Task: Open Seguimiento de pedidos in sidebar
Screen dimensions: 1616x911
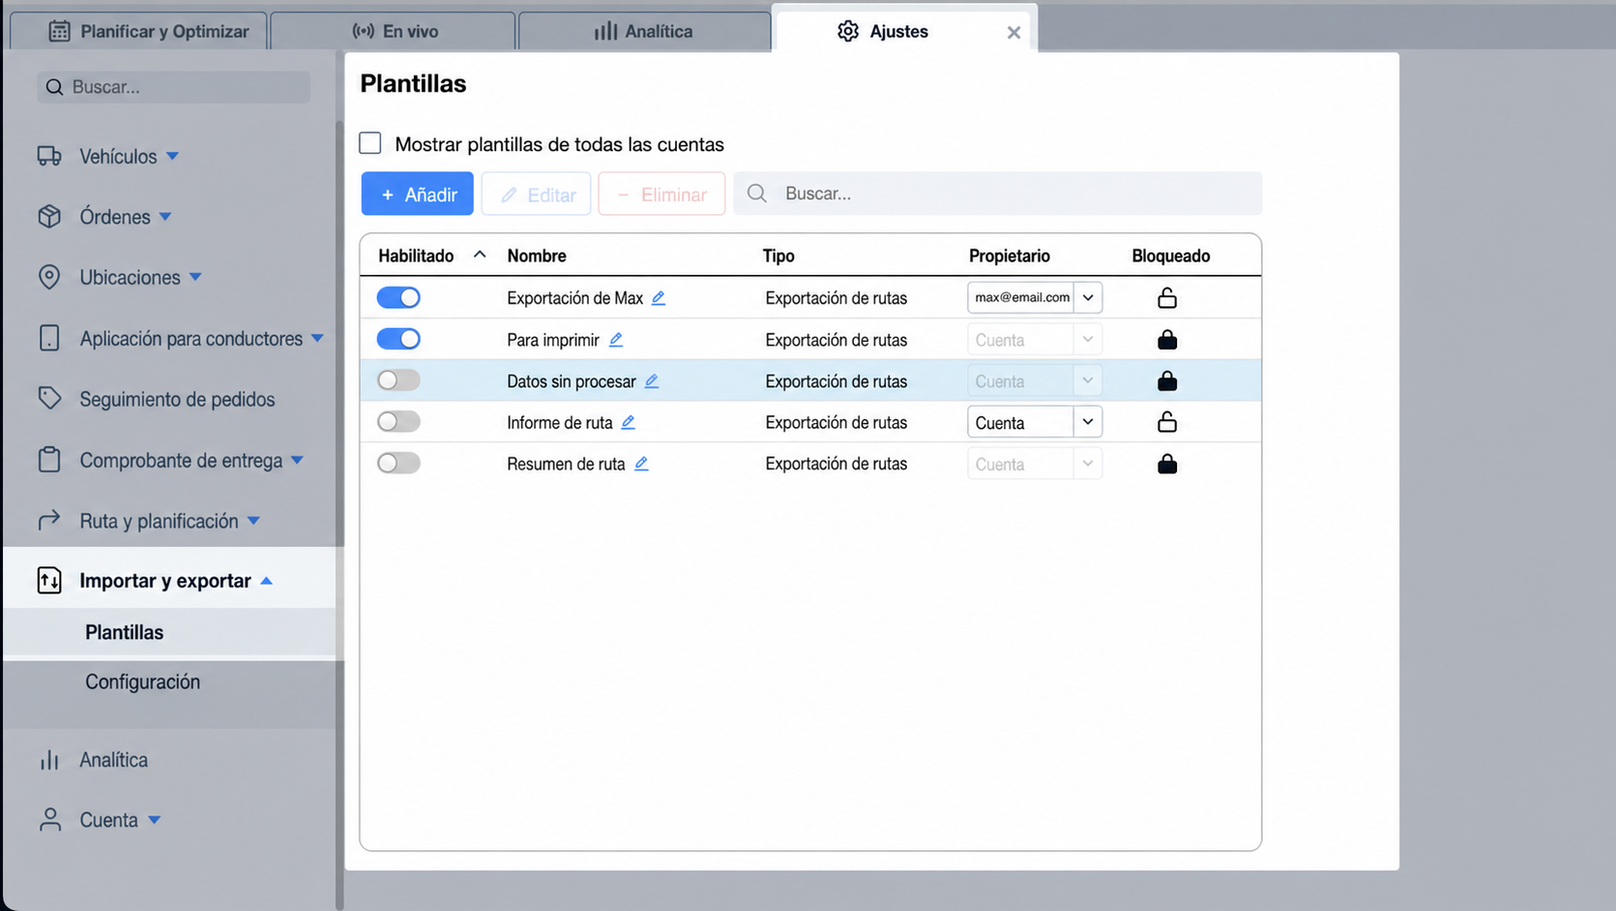Action: (177, 399)
